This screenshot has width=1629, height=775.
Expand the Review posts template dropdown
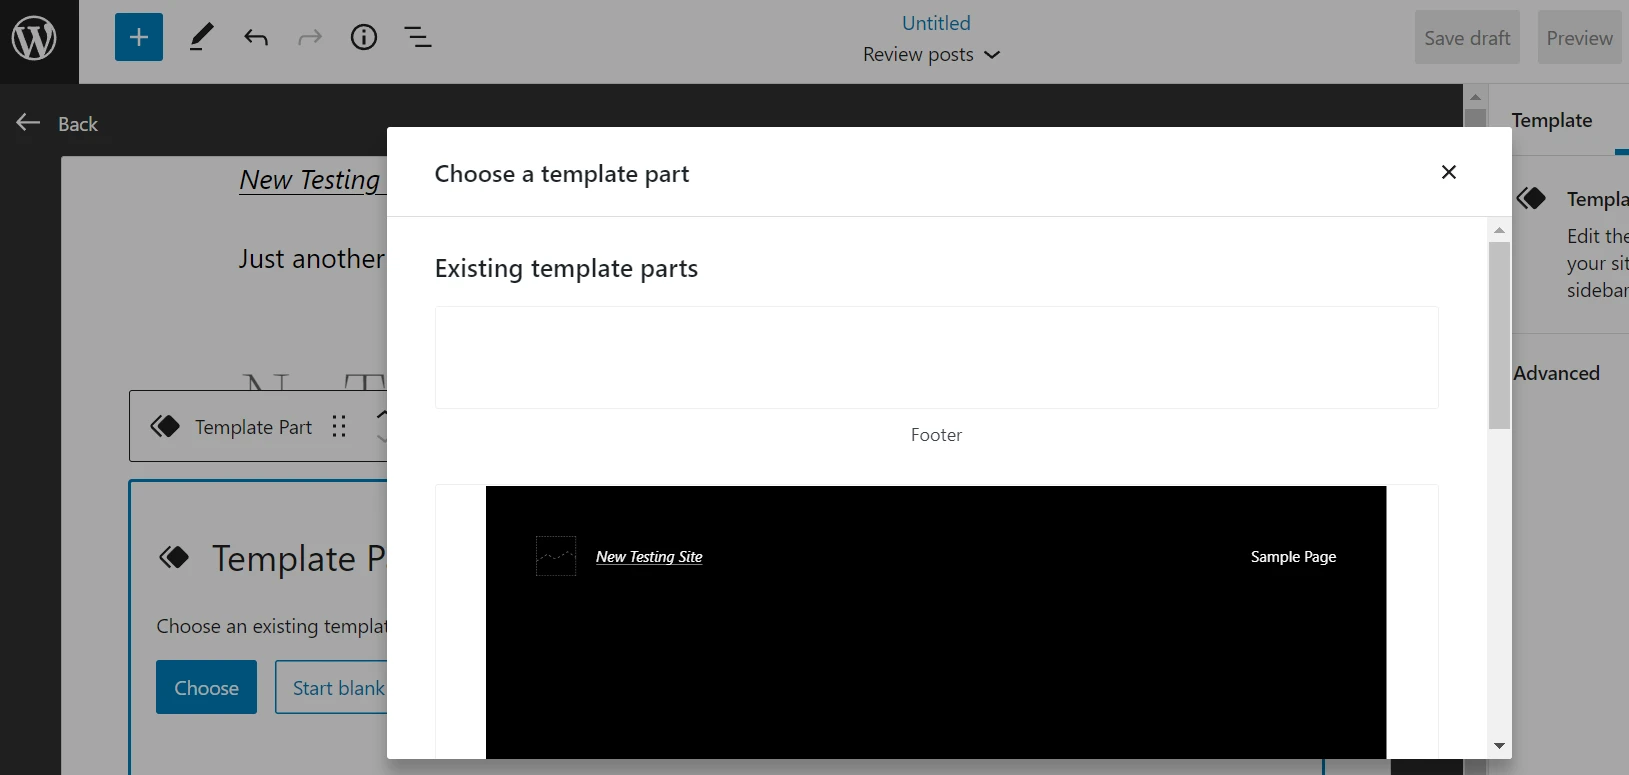click(x=931, y=55)
